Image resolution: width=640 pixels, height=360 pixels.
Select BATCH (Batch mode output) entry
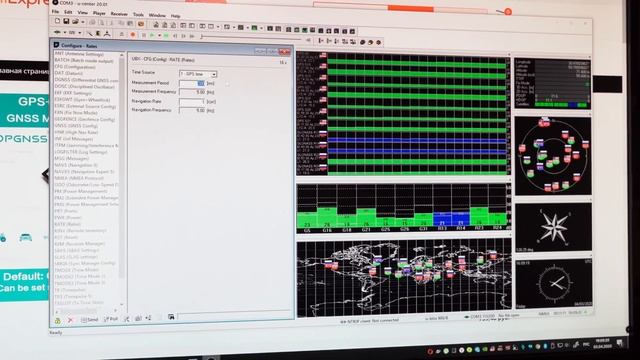tap(84, 60)
